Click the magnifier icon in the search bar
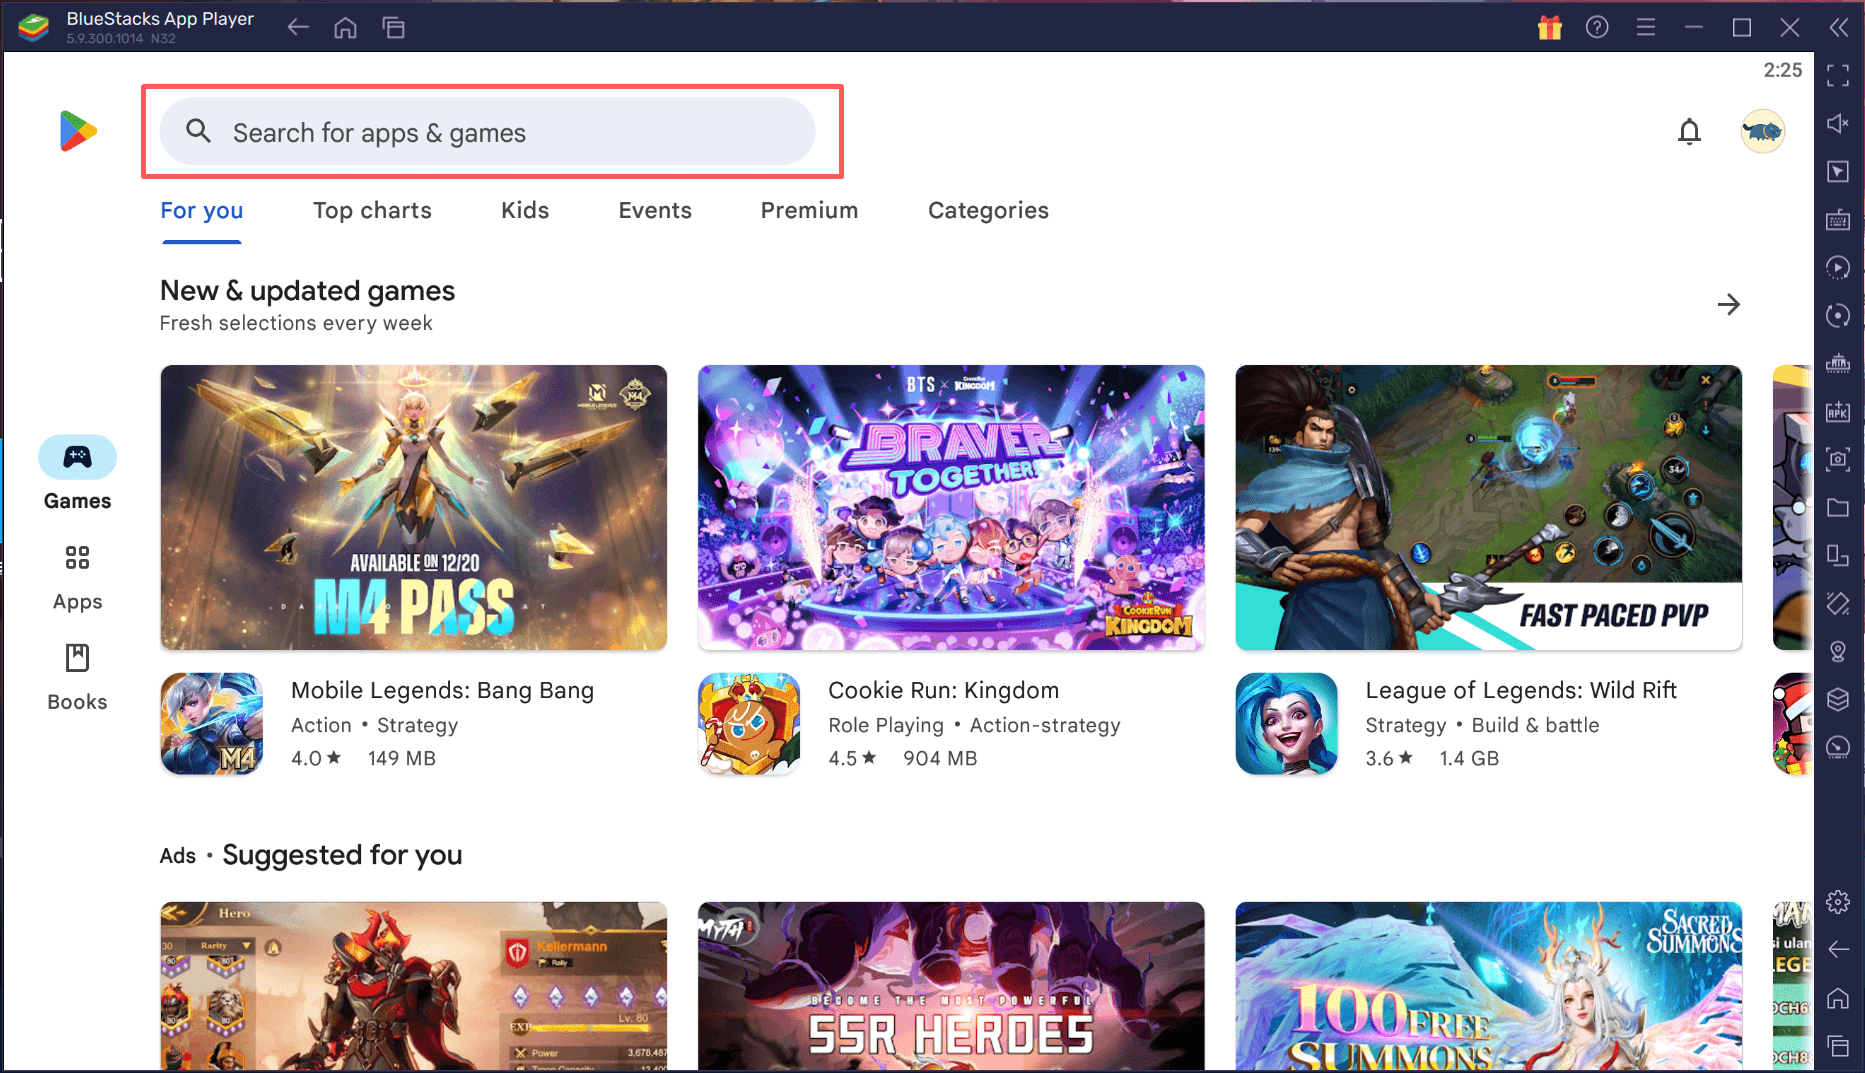The height and width of the screenshot is (1073, 1865). pyautogui.click(x=198, y=131)
